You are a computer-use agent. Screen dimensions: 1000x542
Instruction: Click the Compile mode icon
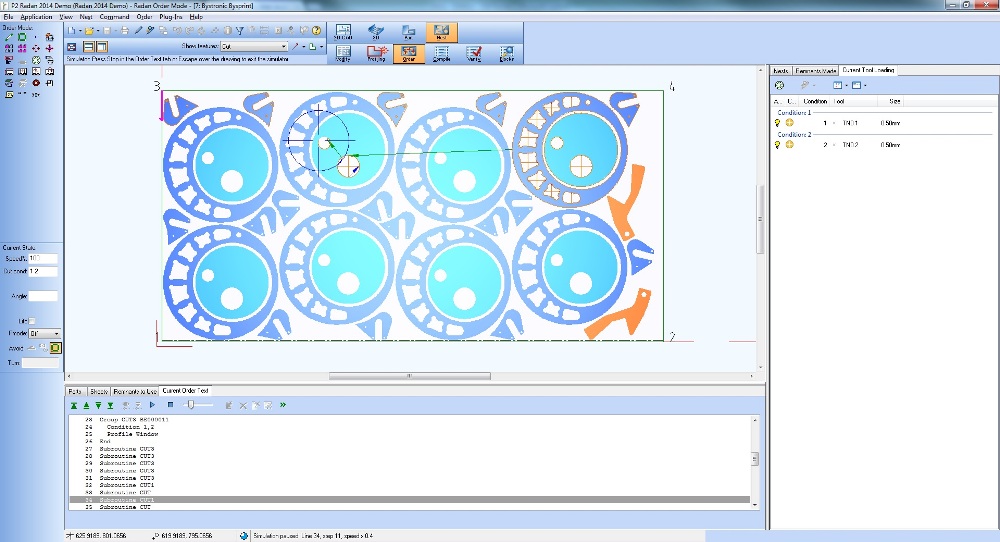pyautogui.click(x=441, y=54)
